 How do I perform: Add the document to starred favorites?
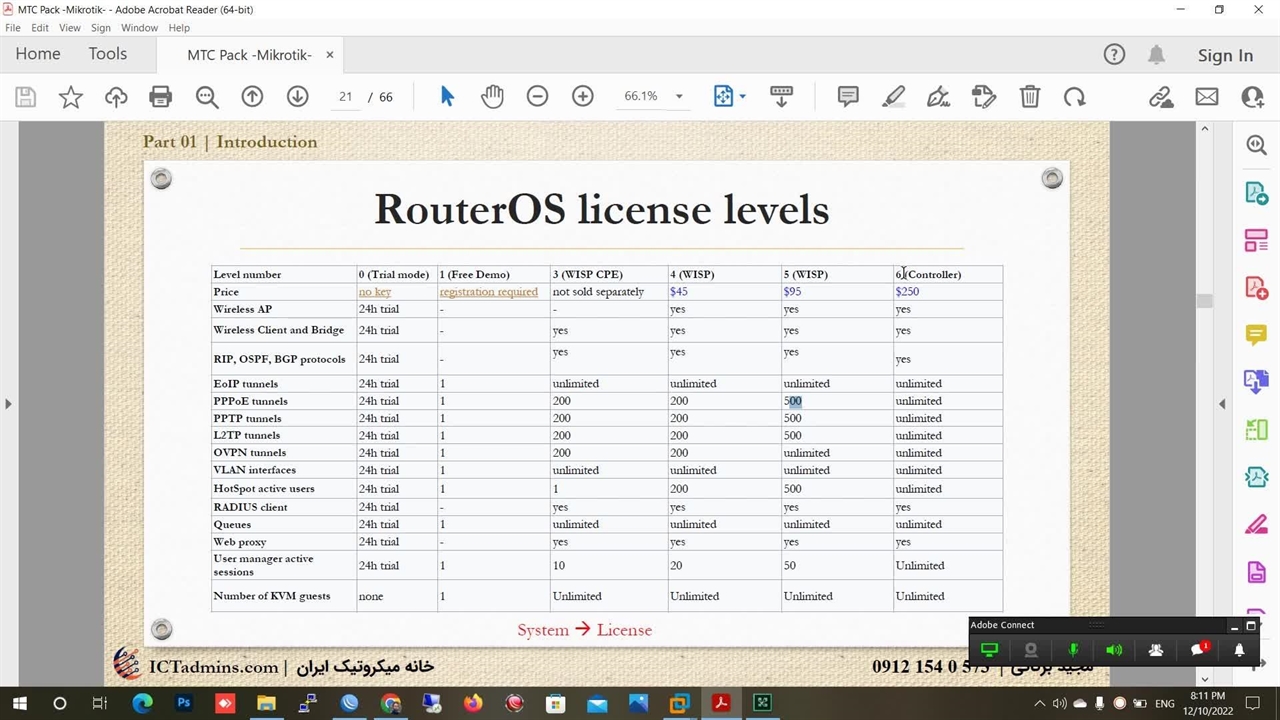tap(71, 97)
